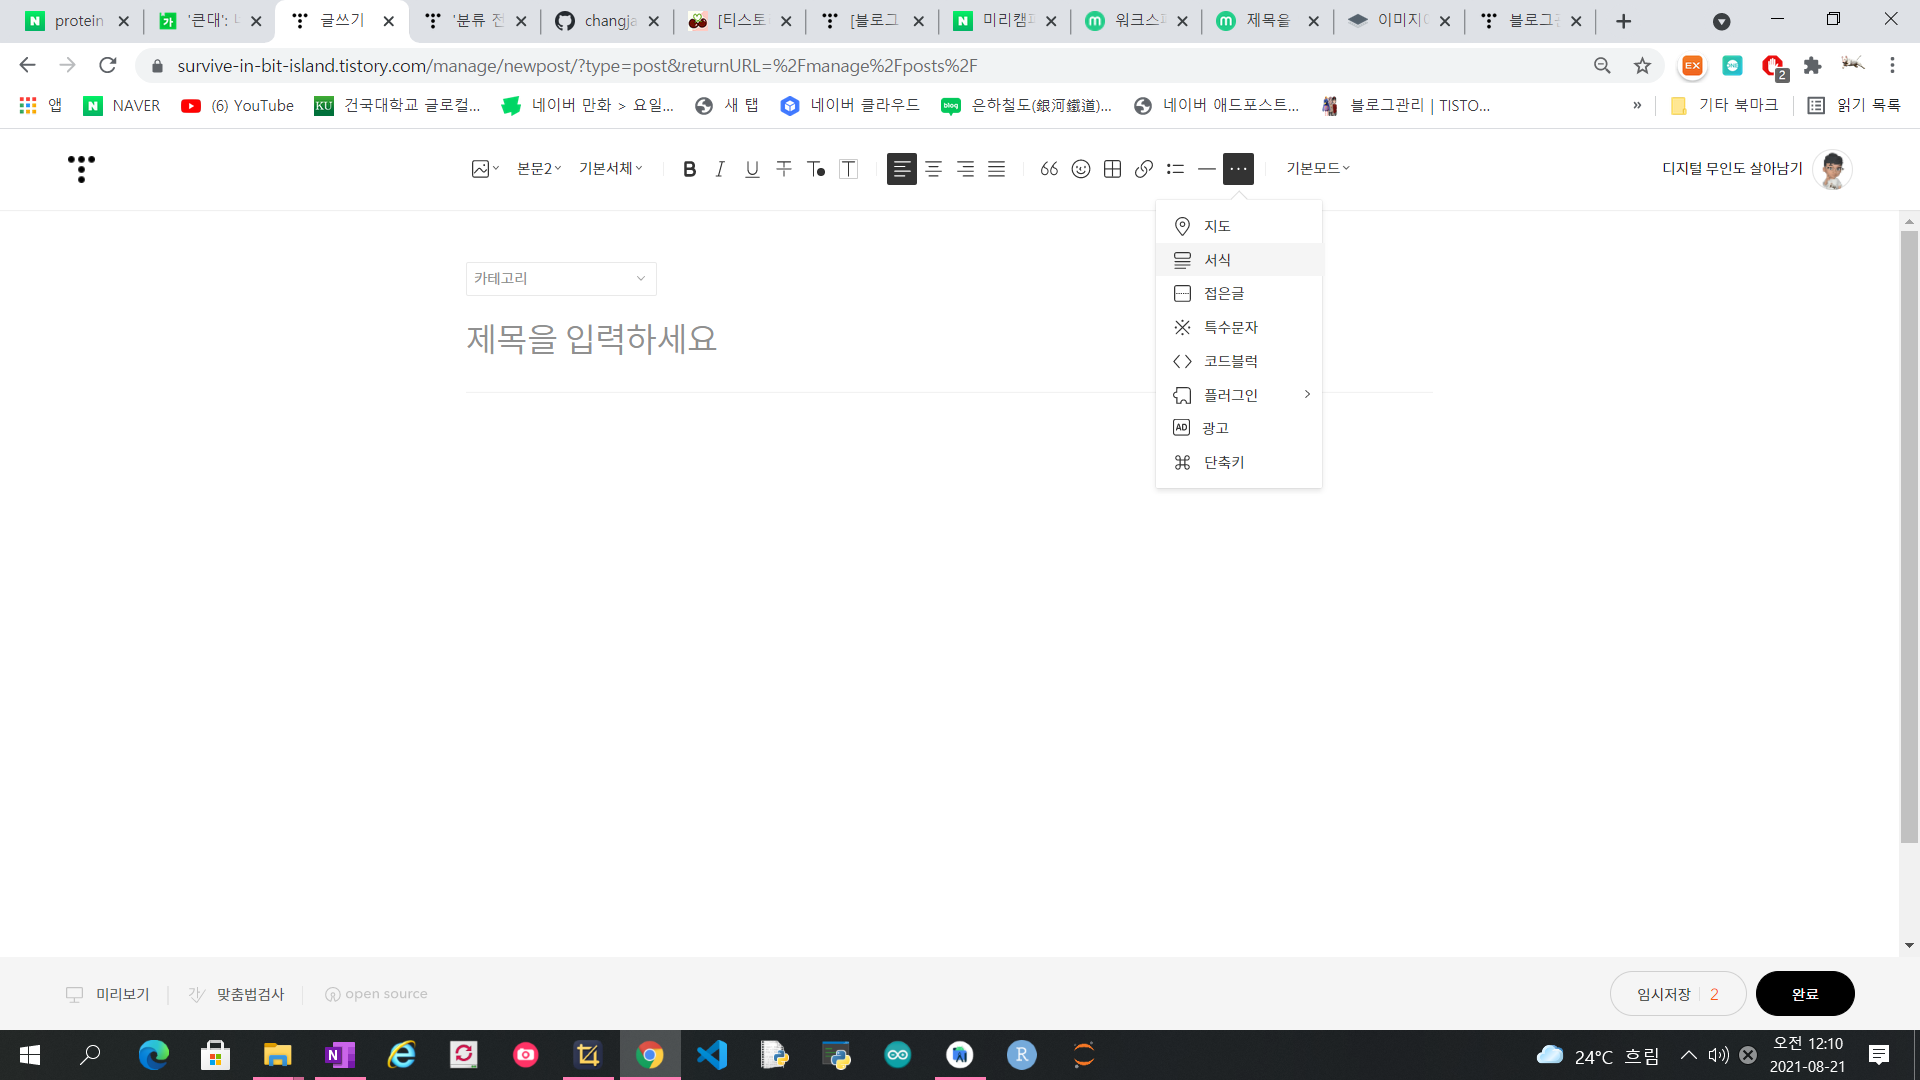Click the Tistory logo icon
The image size is (1920, 1080).
coord(81,169)
